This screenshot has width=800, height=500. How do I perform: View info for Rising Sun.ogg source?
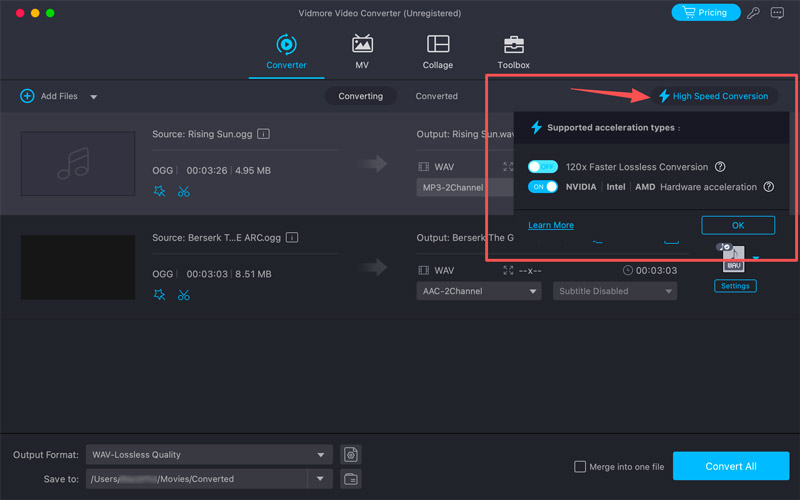coord(263,134)
